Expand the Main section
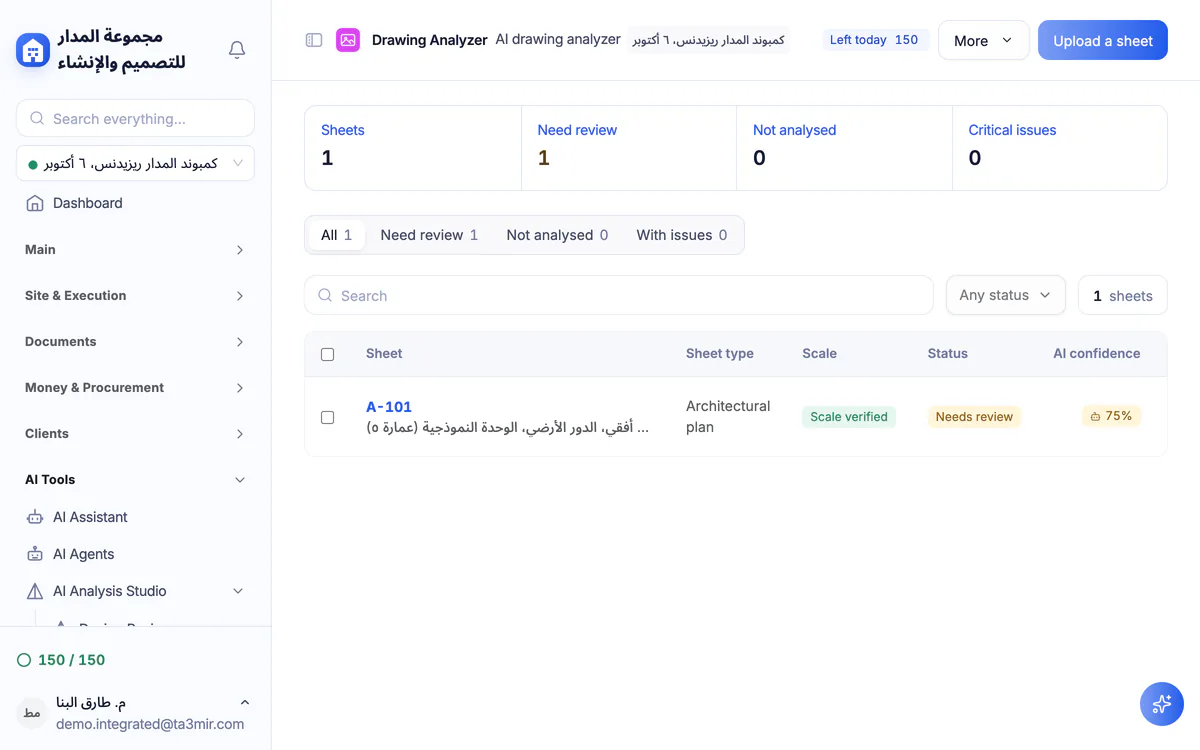This screenshot has height=750, width=1200. pyautogui.click(x=135, y=250)
